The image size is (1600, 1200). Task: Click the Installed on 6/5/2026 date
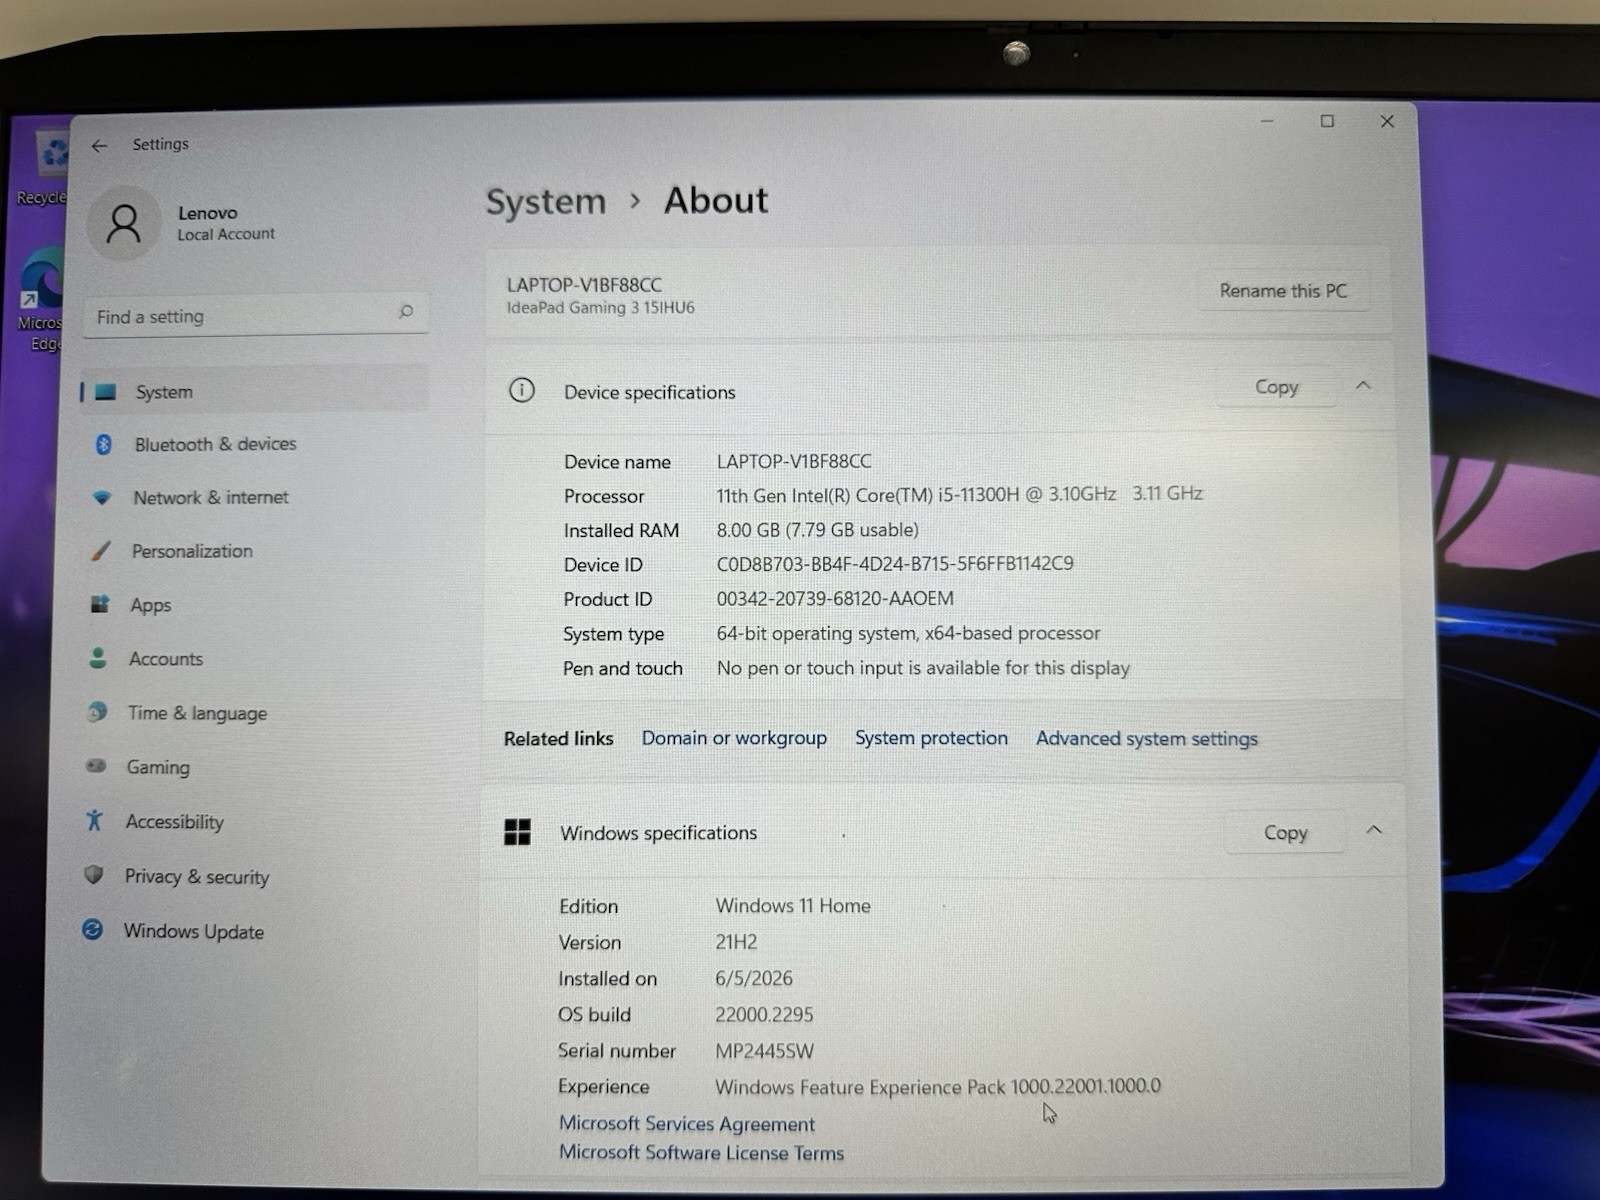[x=754, y=978]
